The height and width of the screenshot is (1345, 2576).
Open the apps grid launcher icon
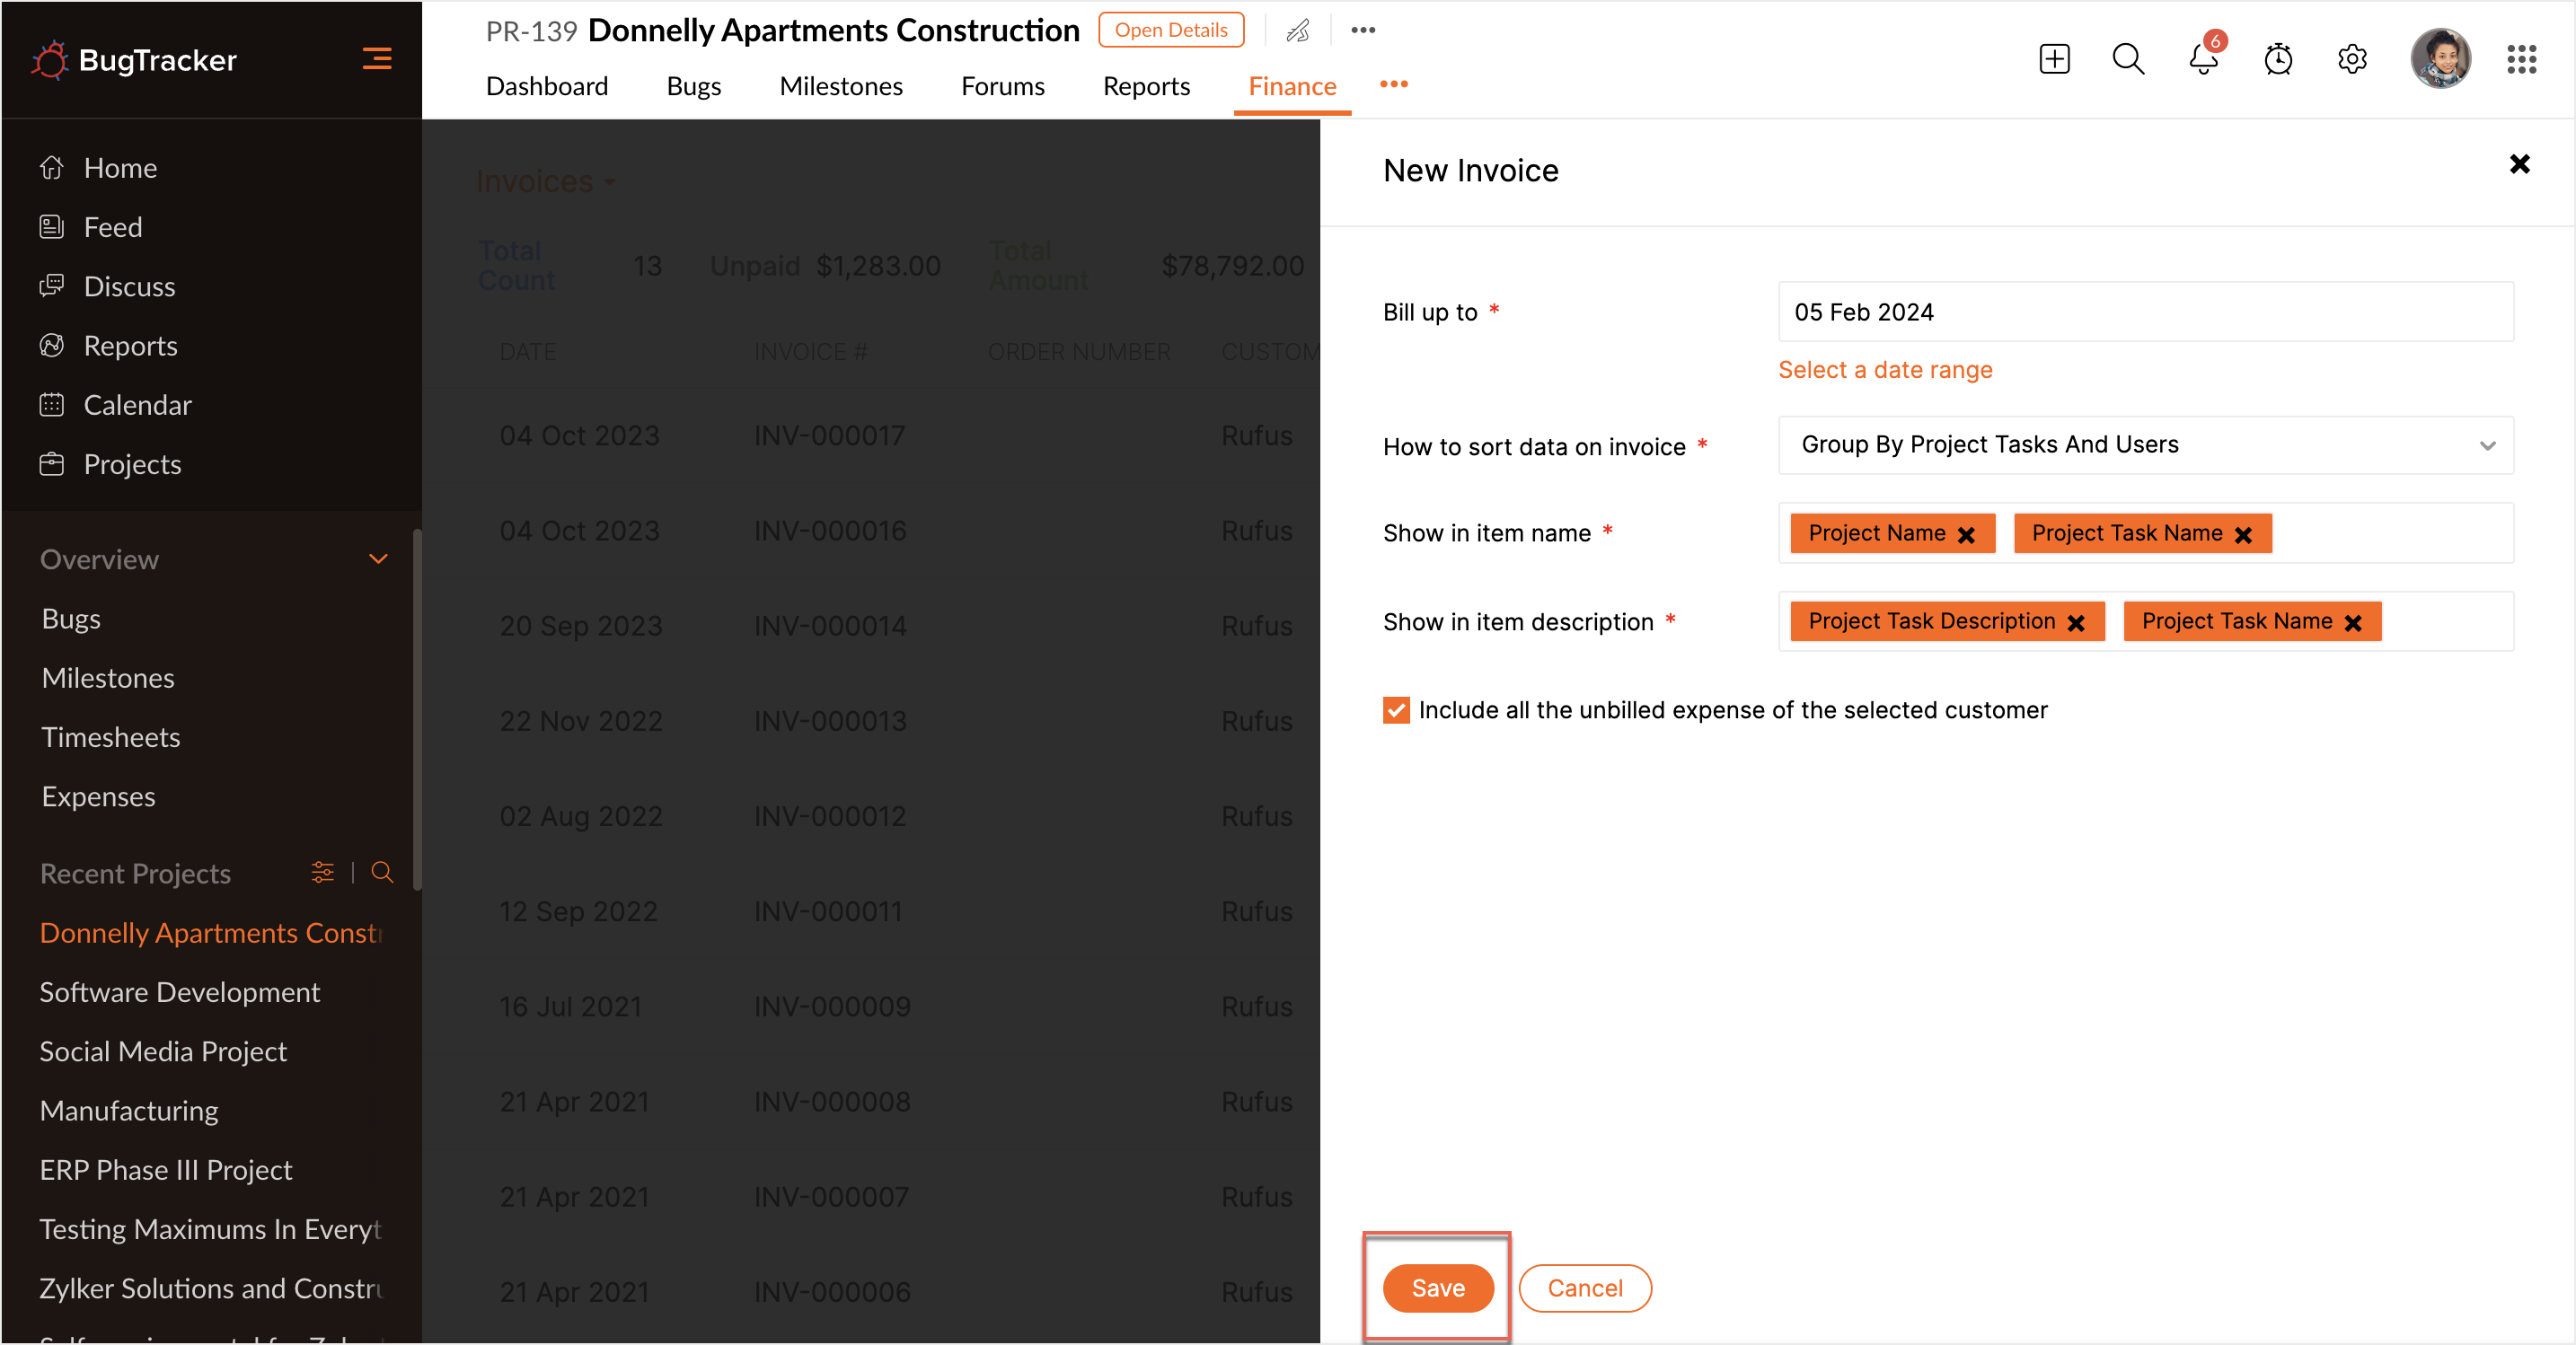point(2521,59)
